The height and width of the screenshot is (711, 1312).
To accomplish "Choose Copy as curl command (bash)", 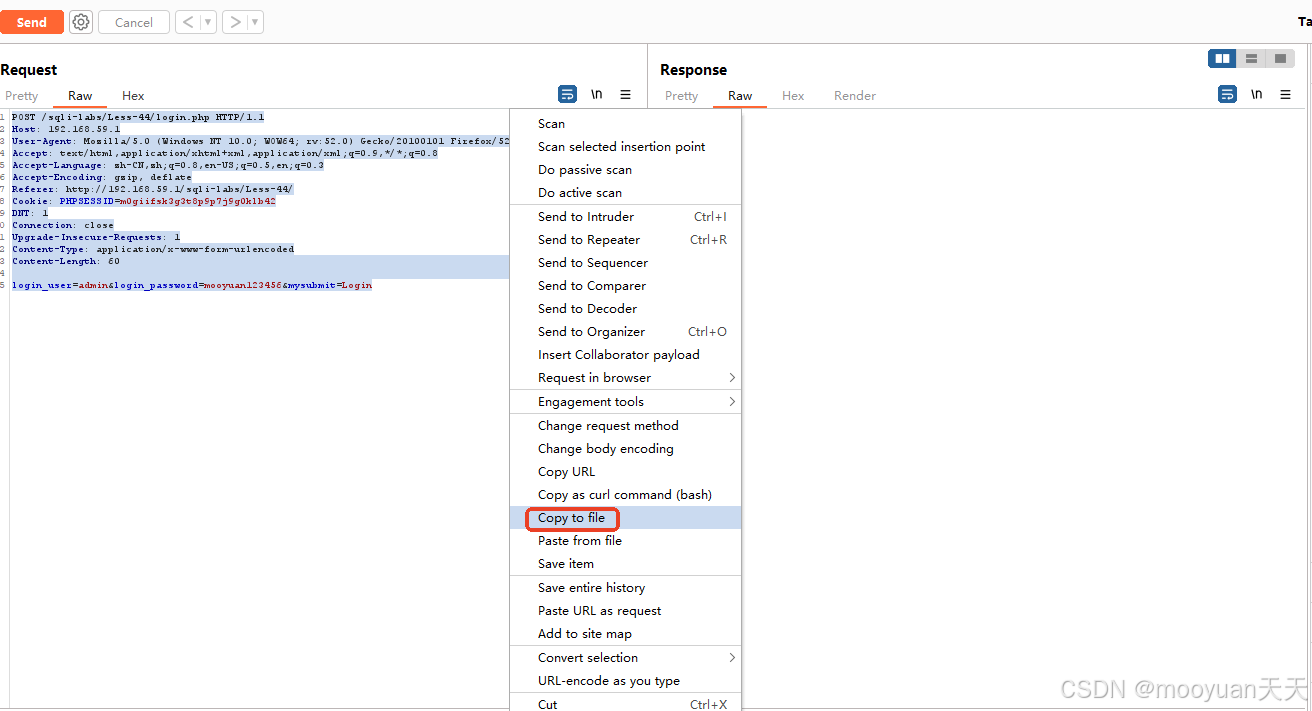I will point(625,495).
